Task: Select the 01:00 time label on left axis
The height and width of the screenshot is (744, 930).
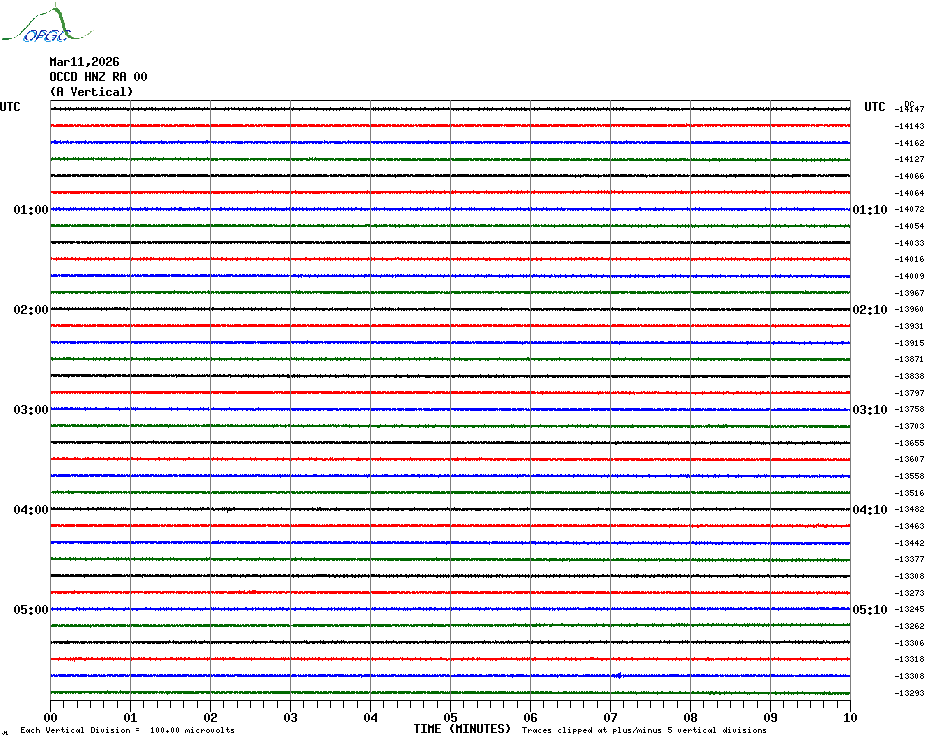Action: click(x=30, y=210)
